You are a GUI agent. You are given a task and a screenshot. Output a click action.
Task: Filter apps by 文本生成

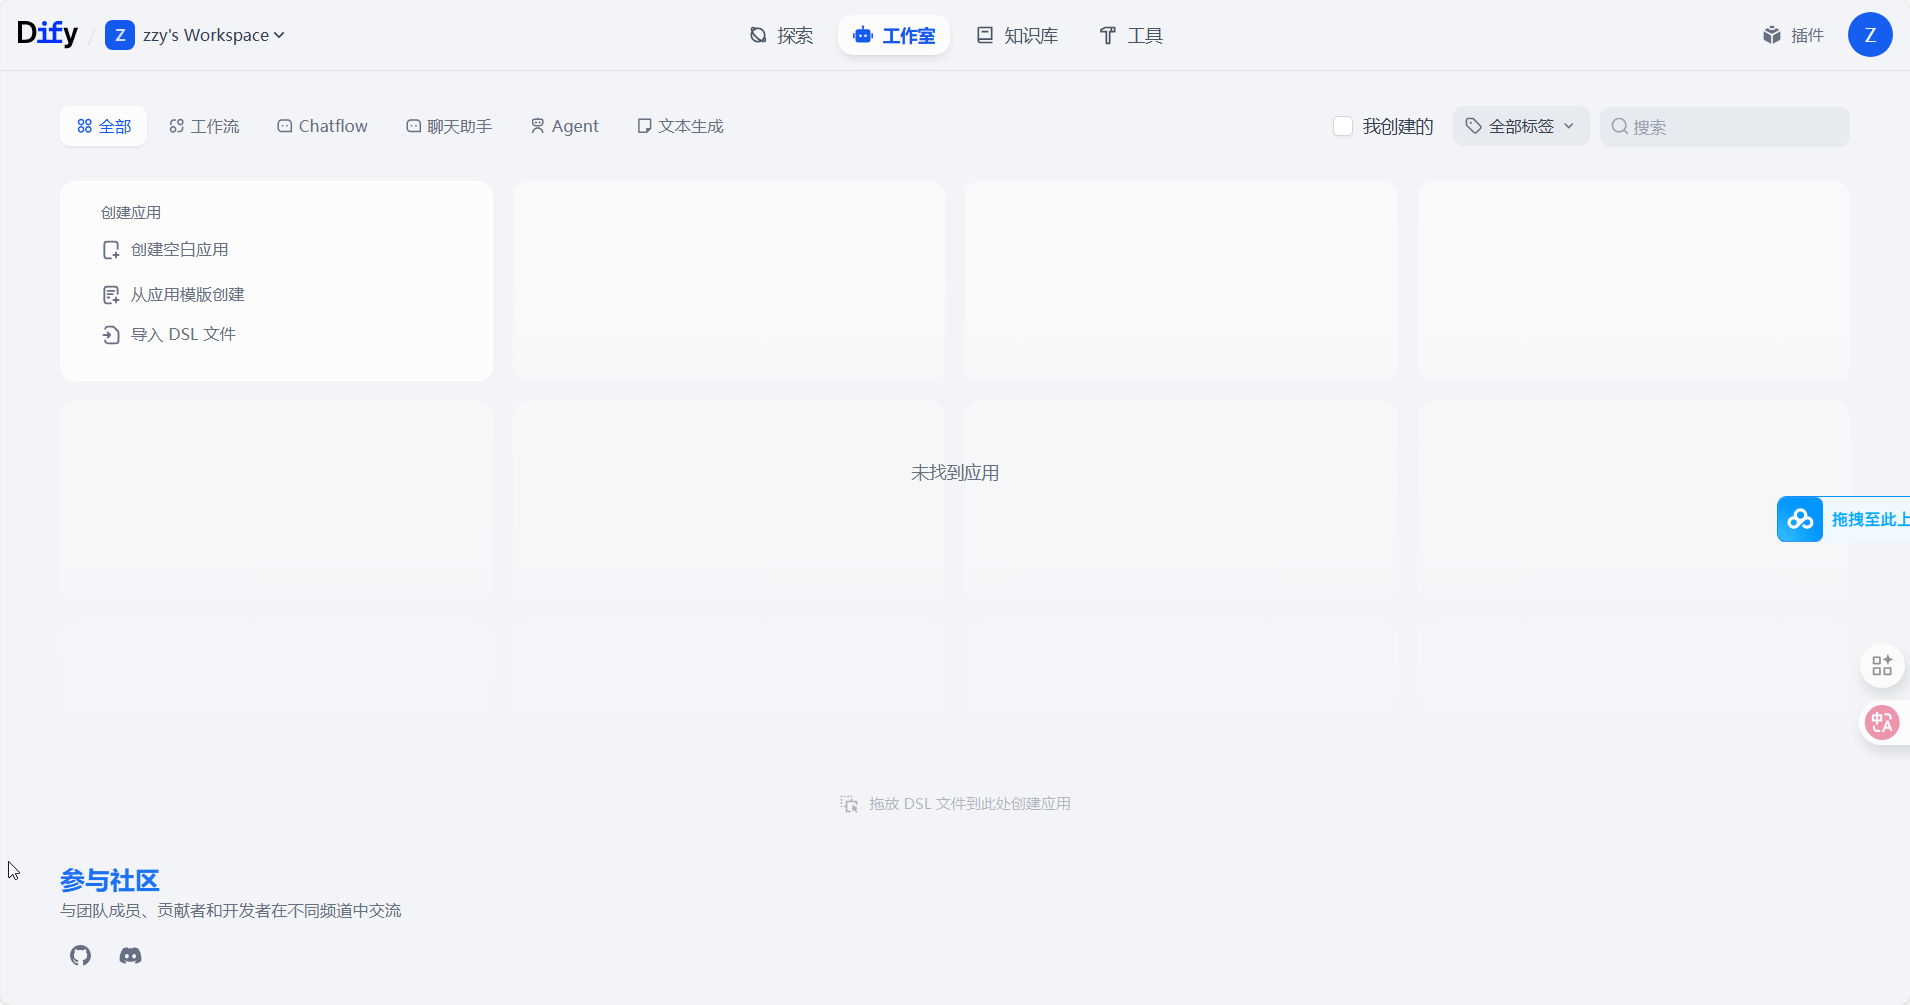point(680,126)
